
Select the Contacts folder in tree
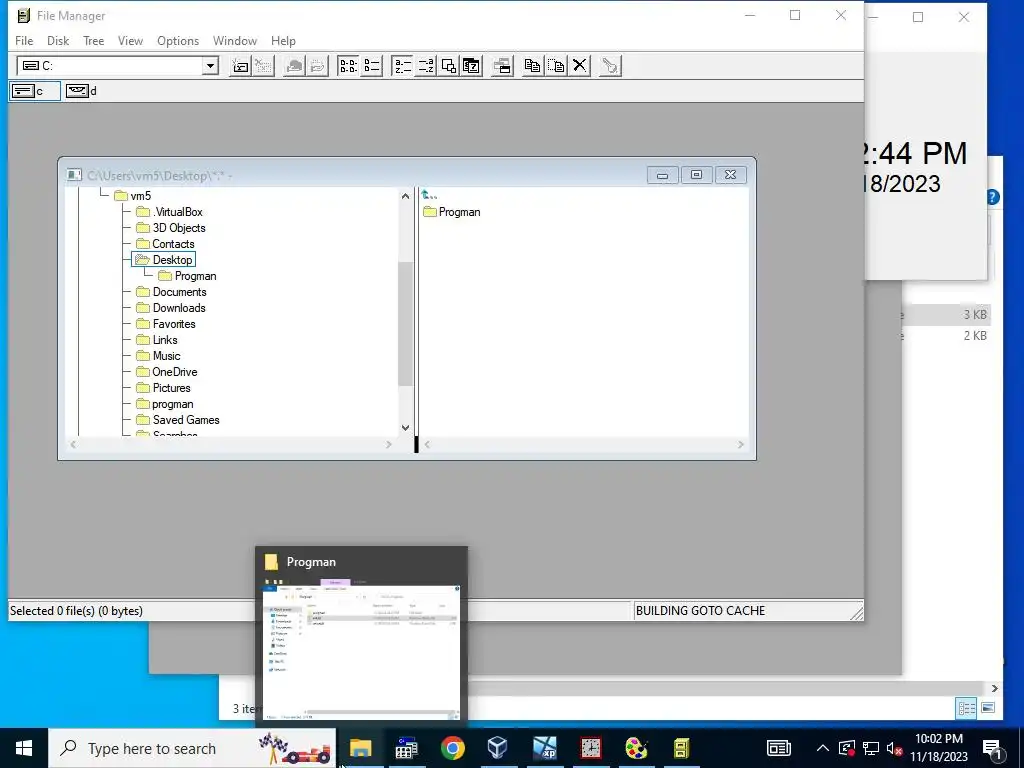165,244
